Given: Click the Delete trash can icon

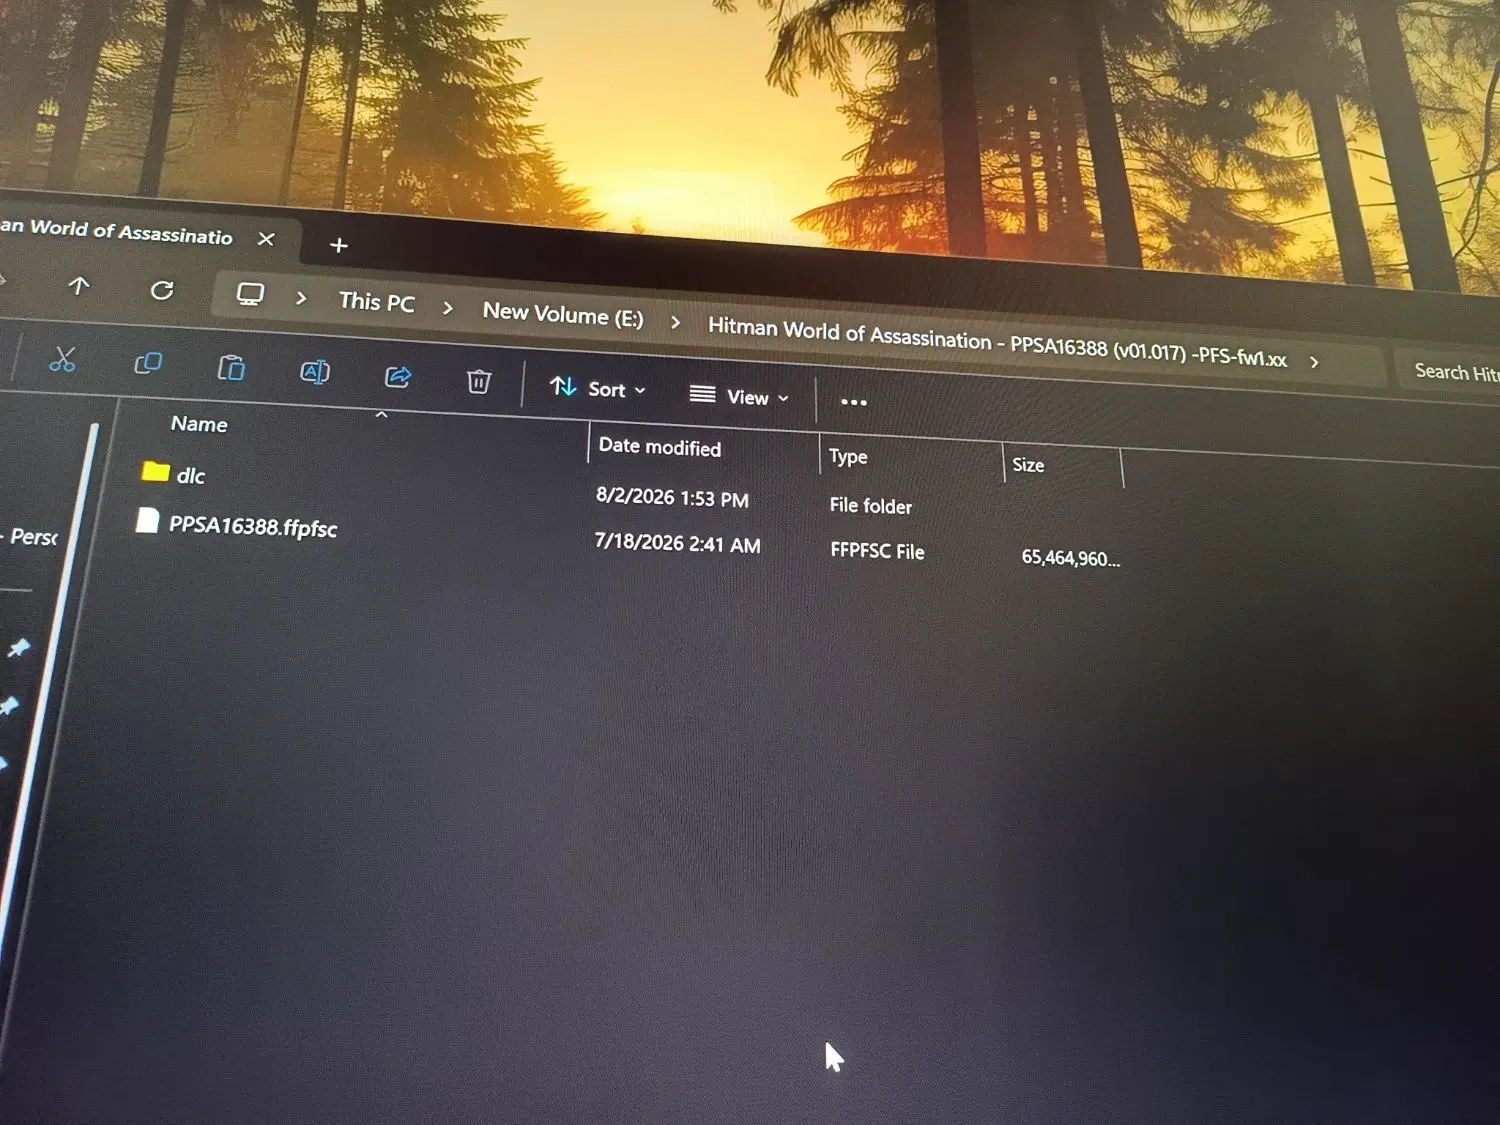Looking at the screenshot, I should click(x=479, y=381).
